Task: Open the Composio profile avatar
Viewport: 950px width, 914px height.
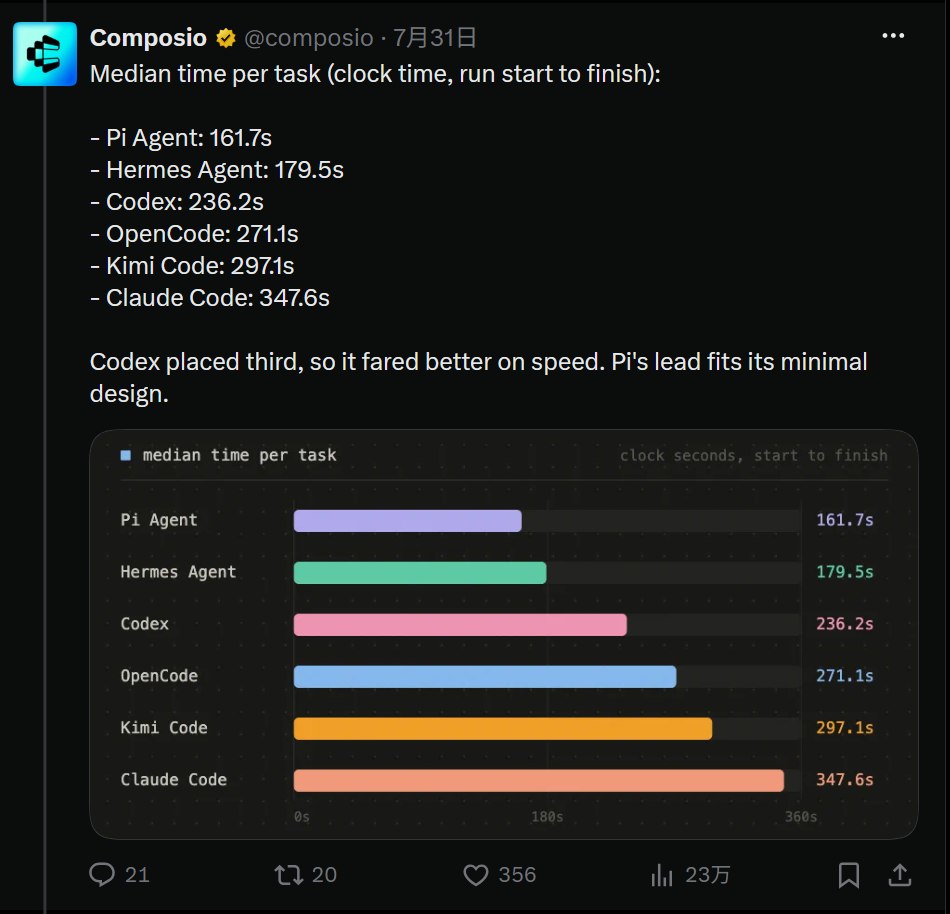Action: tap(45, 54)
